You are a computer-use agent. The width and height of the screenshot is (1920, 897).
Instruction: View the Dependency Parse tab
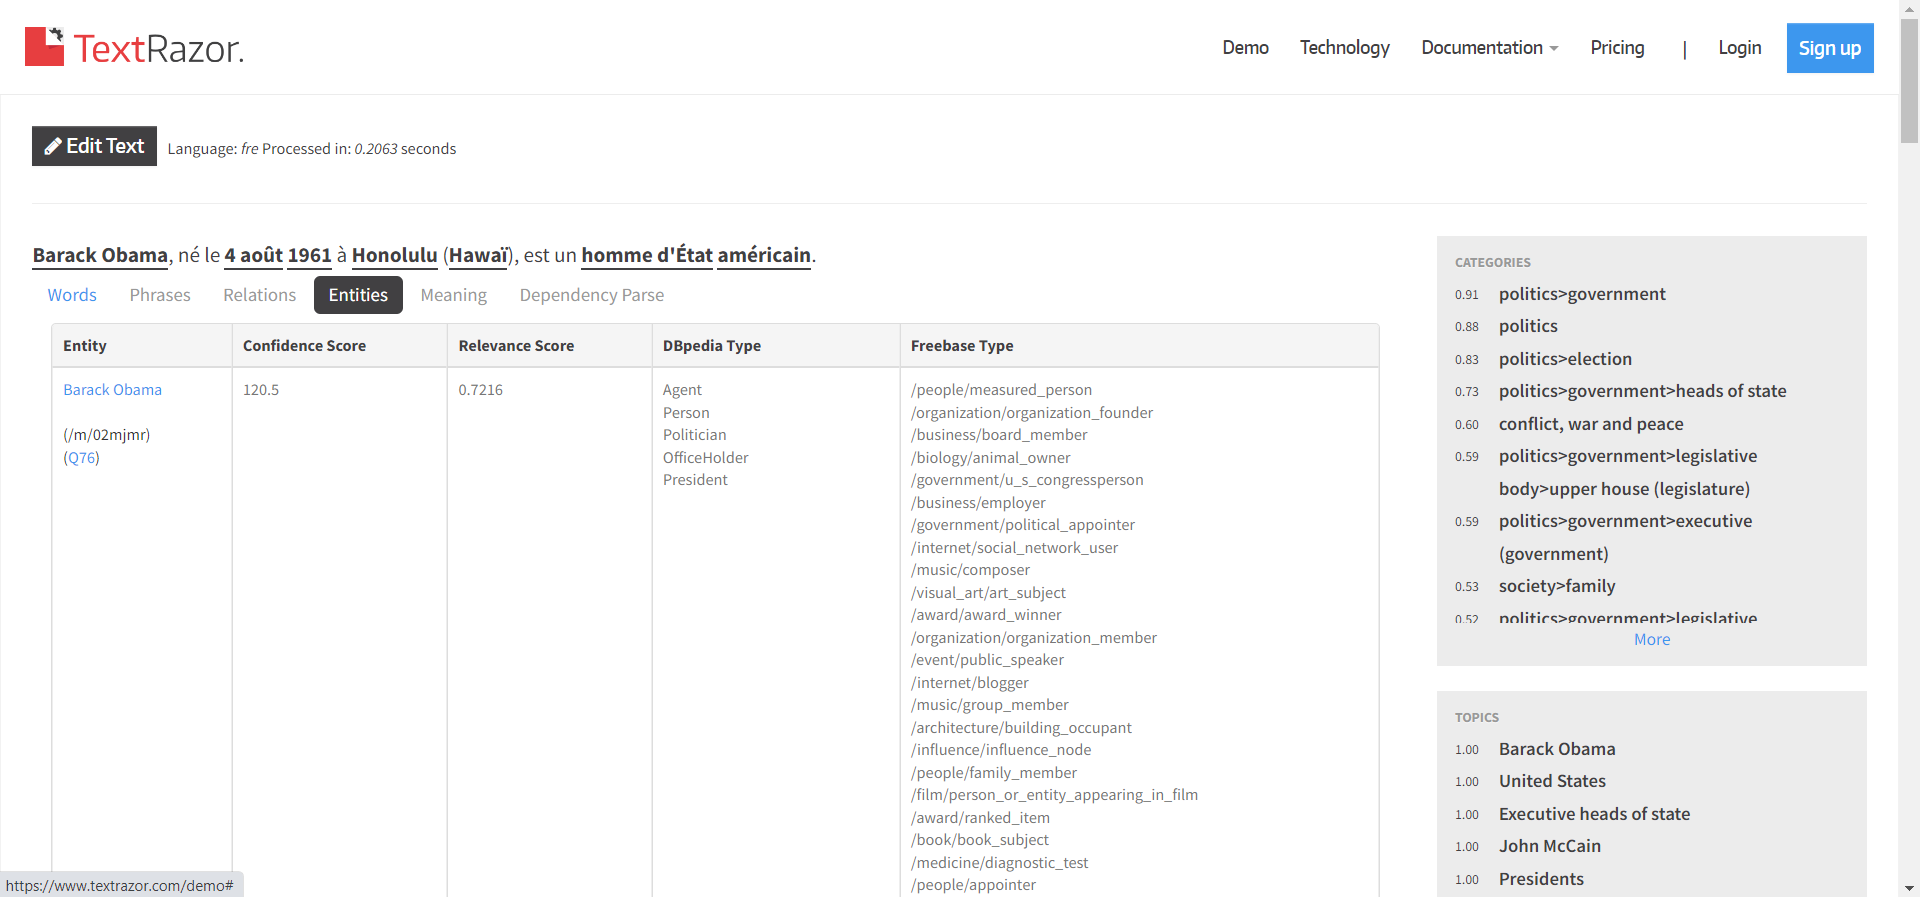[591, 295]
